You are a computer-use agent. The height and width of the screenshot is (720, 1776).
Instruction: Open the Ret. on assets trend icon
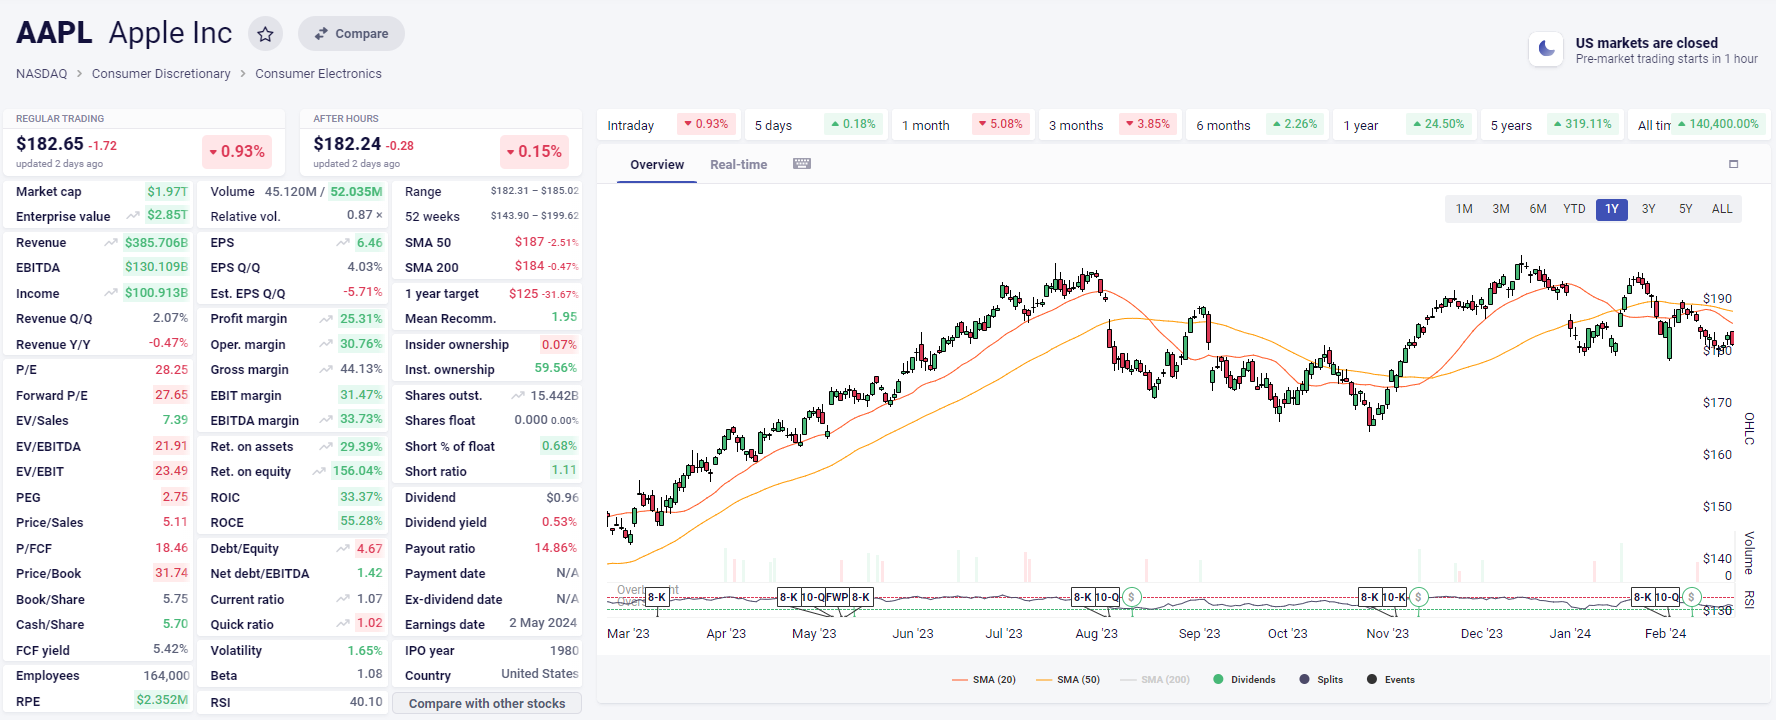[326, 446]
